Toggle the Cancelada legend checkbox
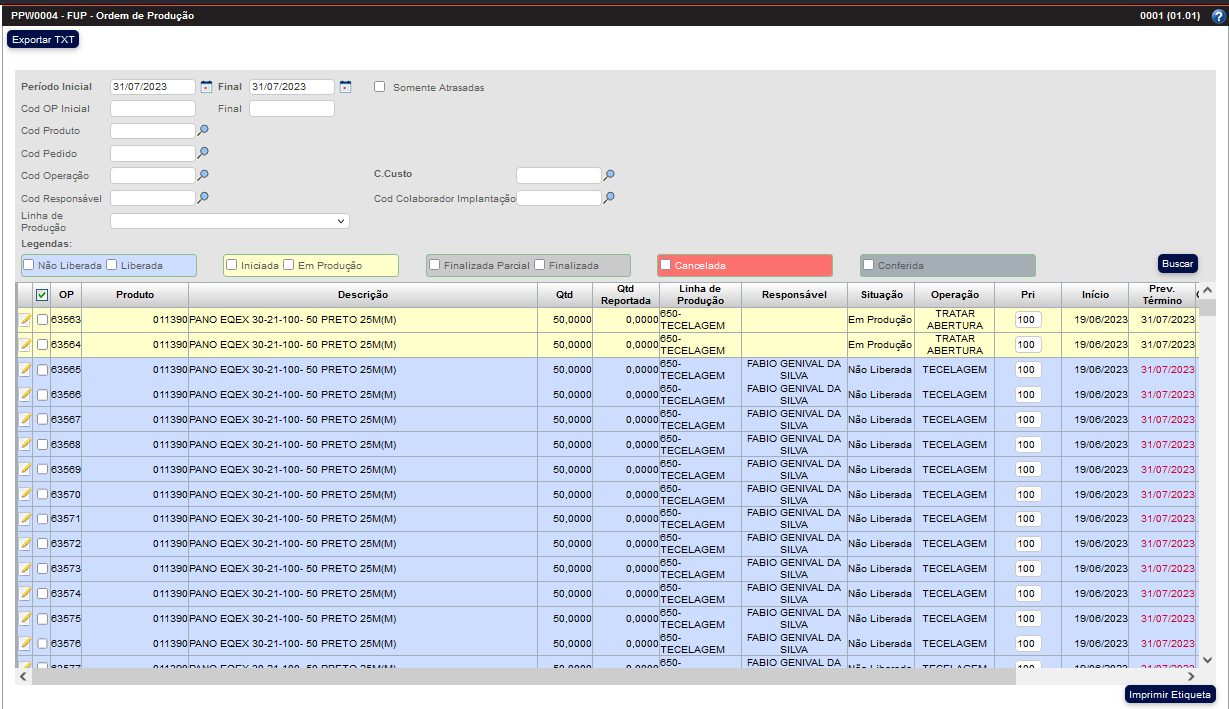The width and height of the screenshot is (1229, 709). (x=665, y=265)
